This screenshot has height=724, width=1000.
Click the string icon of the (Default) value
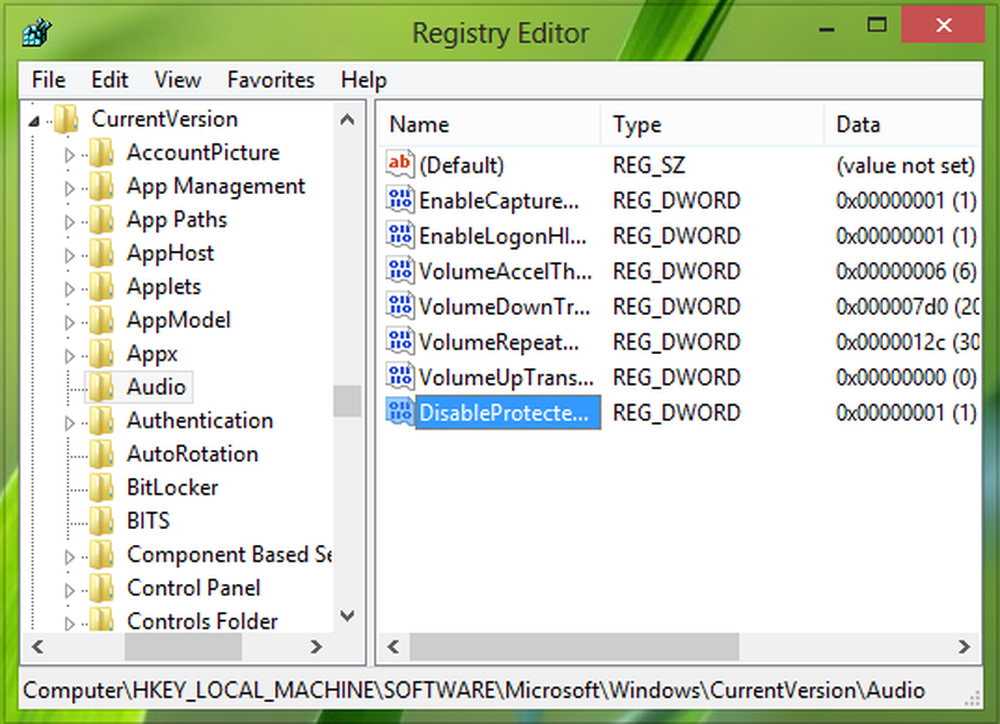(400, 165)
